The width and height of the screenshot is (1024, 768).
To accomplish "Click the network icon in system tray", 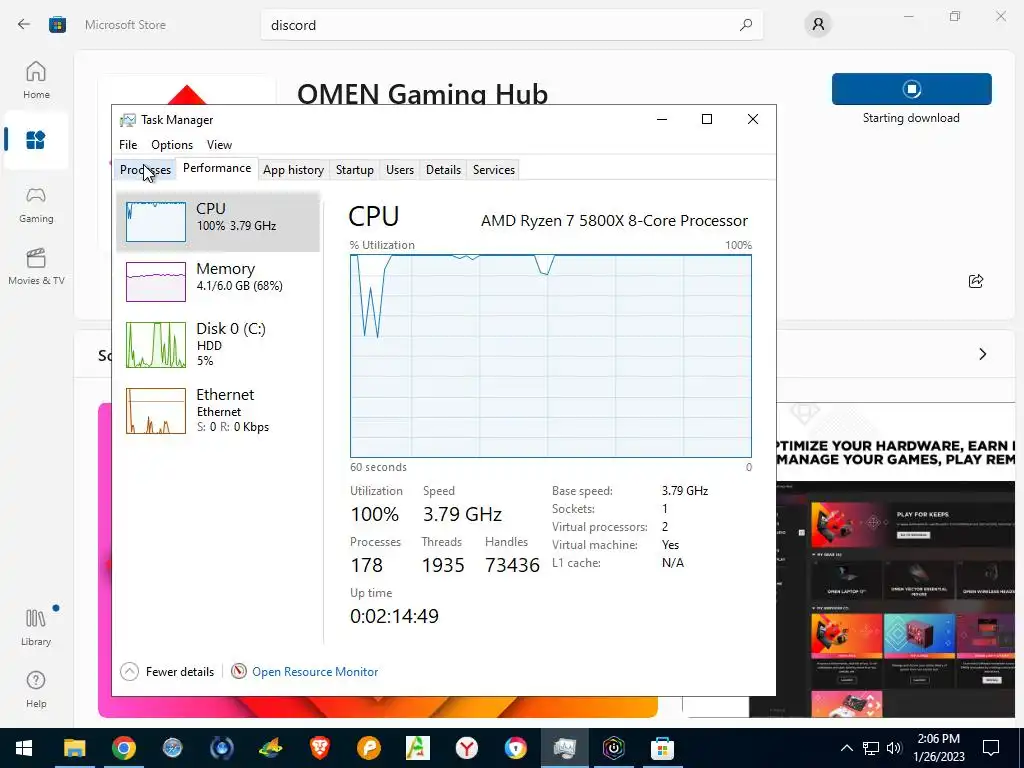I will coord(871,748).
